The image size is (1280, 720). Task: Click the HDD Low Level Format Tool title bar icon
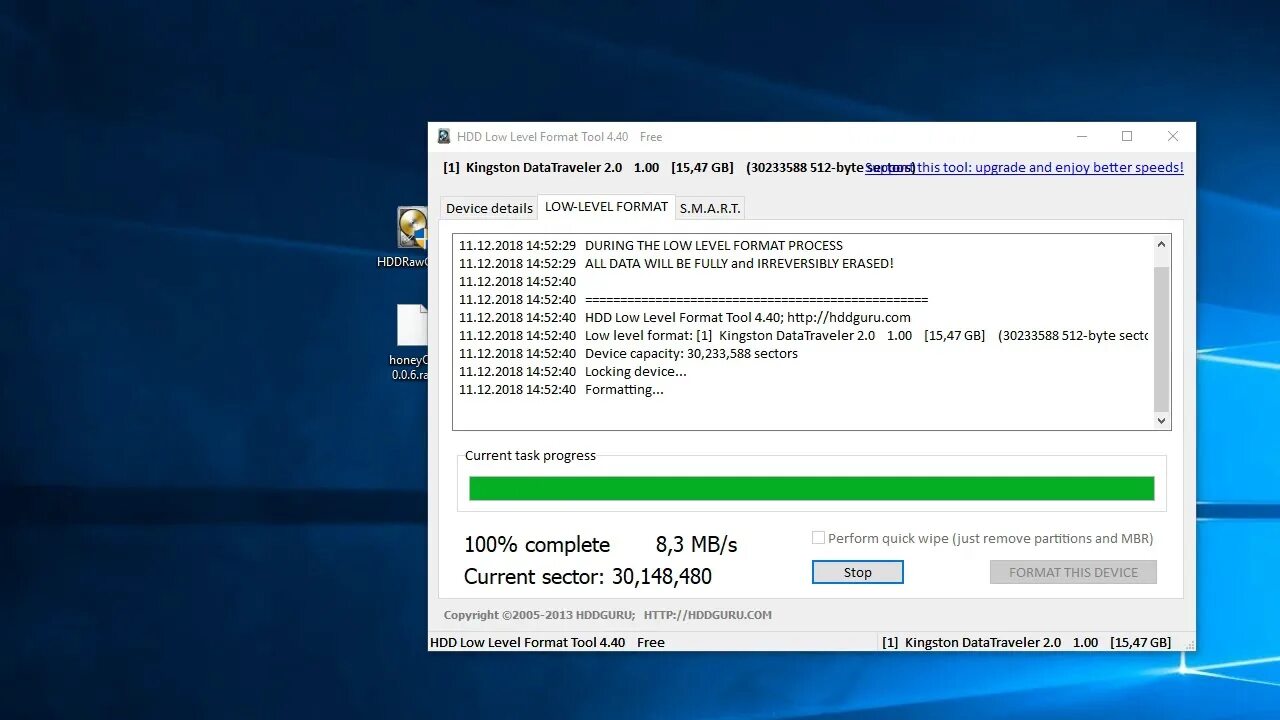coord(444,137)
